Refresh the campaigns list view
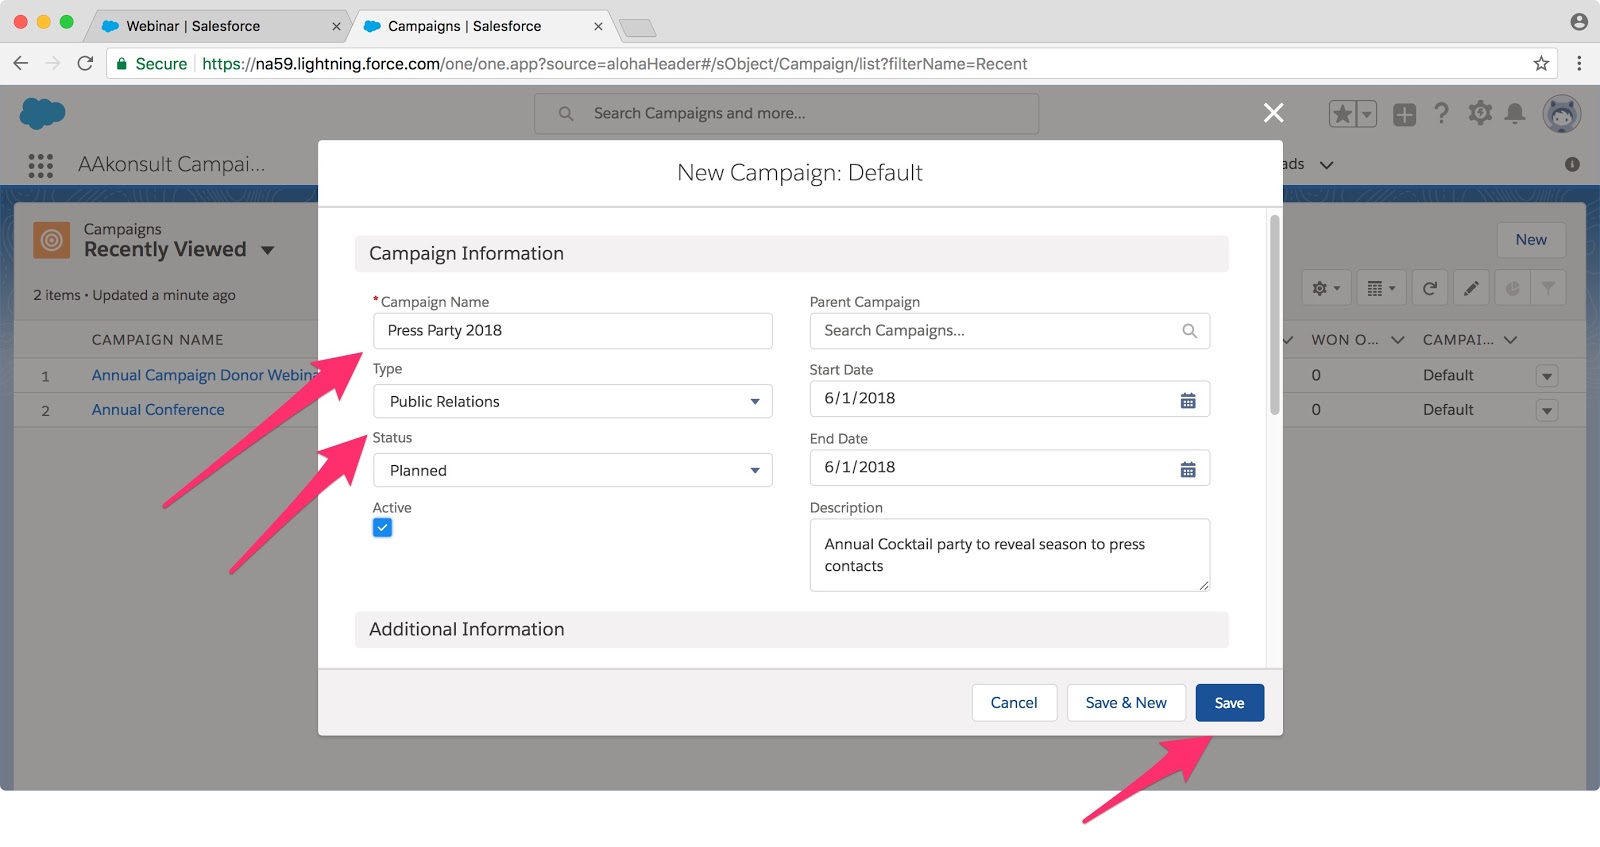1600x847 pixels. point(1430,288)
